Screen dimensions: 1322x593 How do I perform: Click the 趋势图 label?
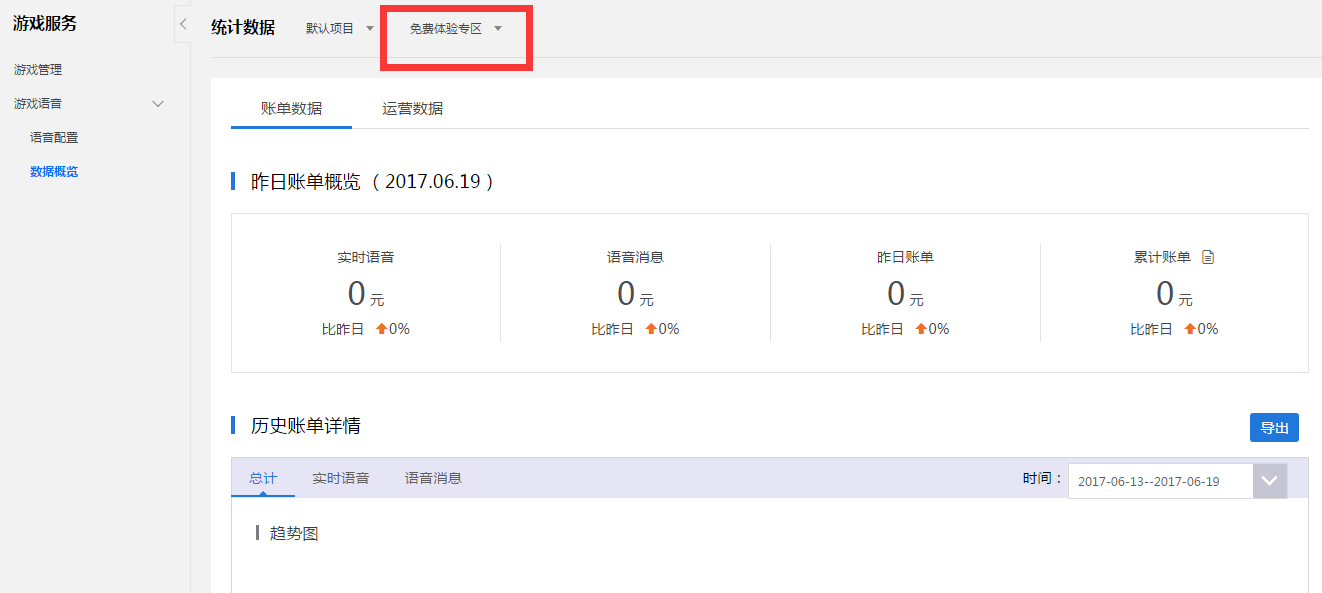coord(294,534)
